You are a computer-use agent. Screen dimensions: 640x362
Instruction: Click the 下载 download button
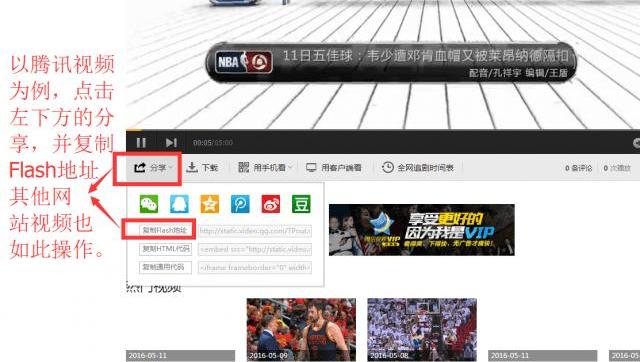tap(202, 167)
